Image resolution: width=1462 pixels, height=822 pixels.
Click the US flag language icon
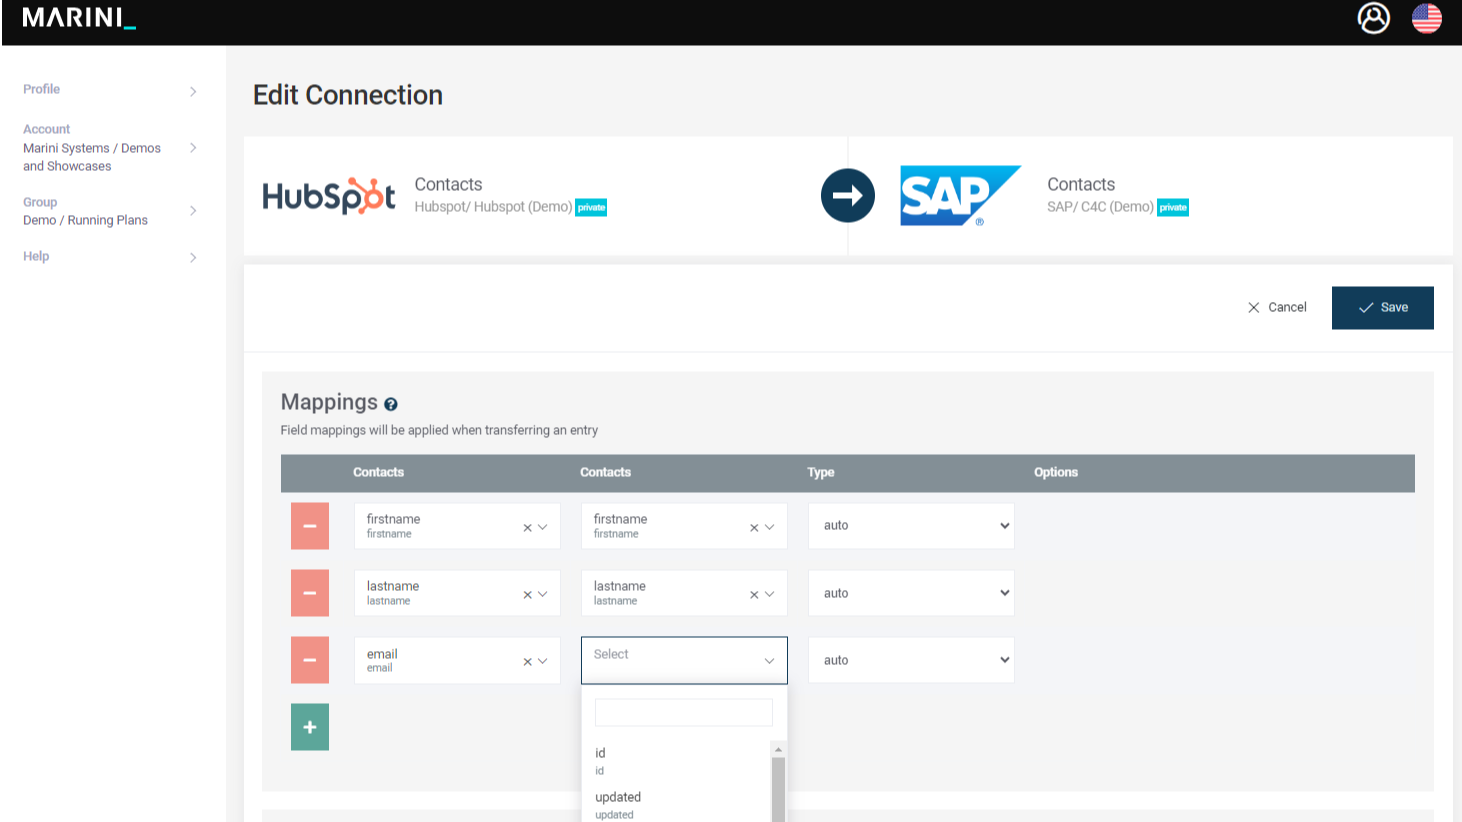coord(1426,18)
